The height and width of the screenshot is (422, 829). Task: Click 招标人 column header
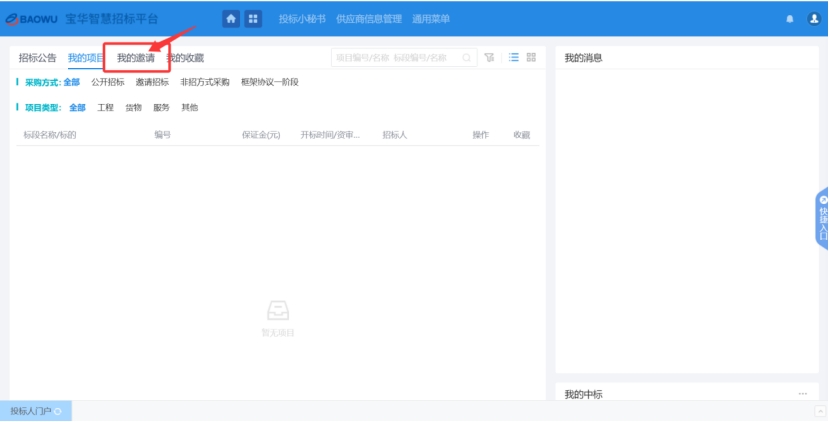(395, 135)
